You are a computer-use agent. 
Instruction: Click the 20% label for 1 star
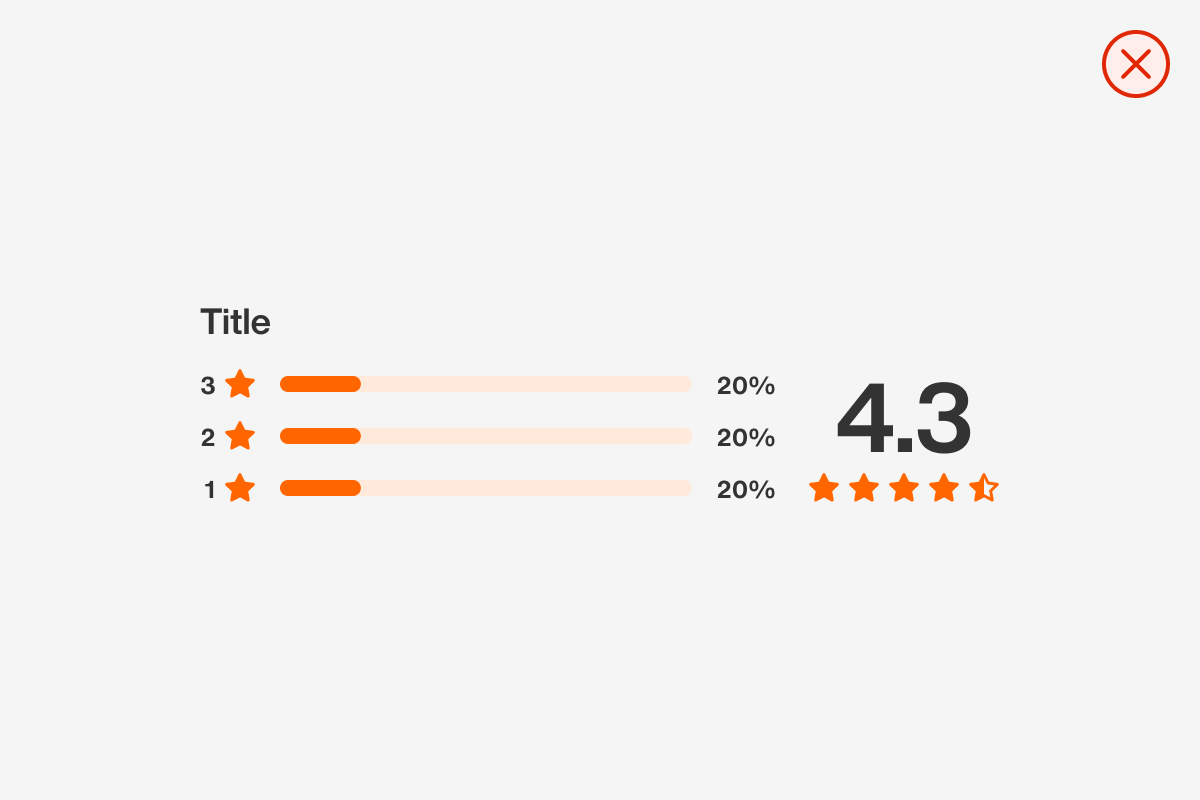[x=745, y=490]
